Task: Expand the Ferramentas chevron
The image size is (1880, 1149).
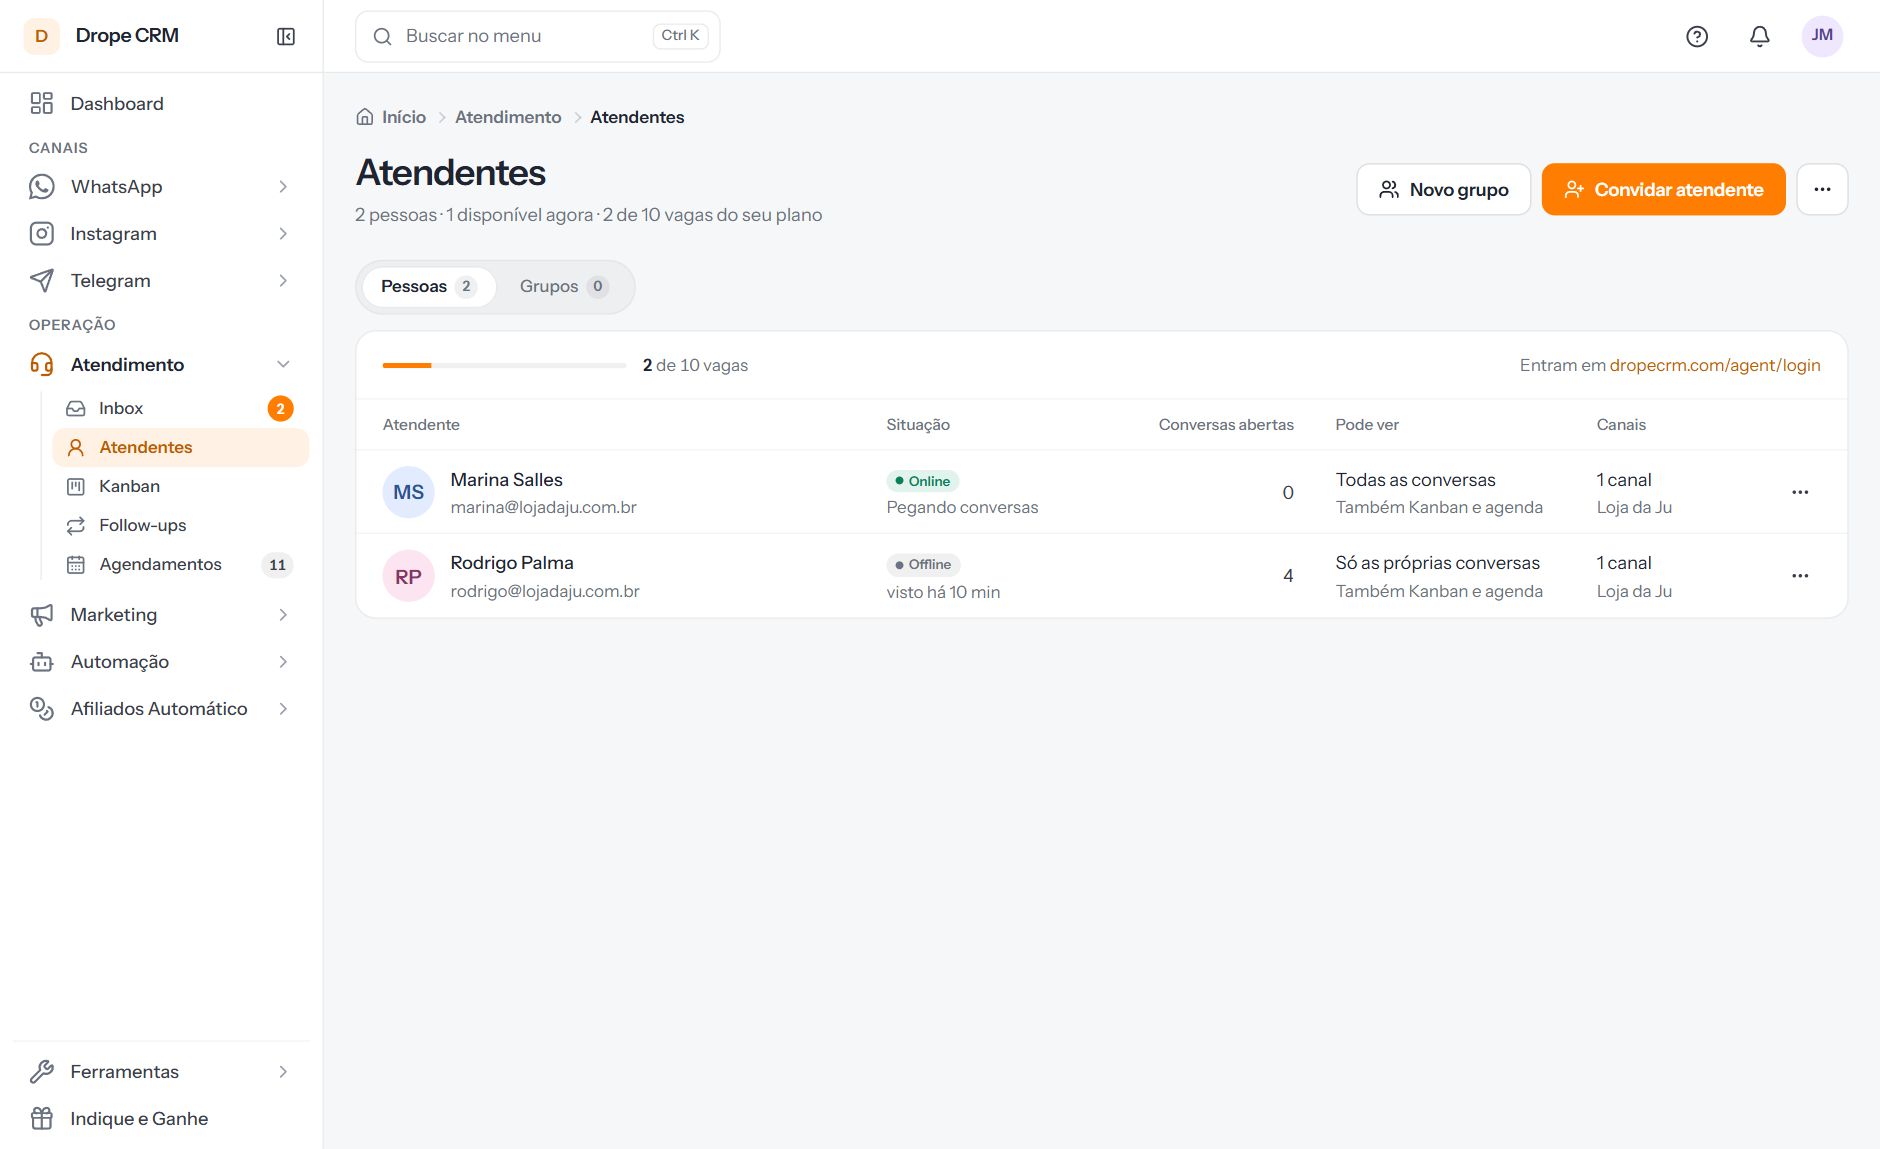Action: (x=283, y=1072)
